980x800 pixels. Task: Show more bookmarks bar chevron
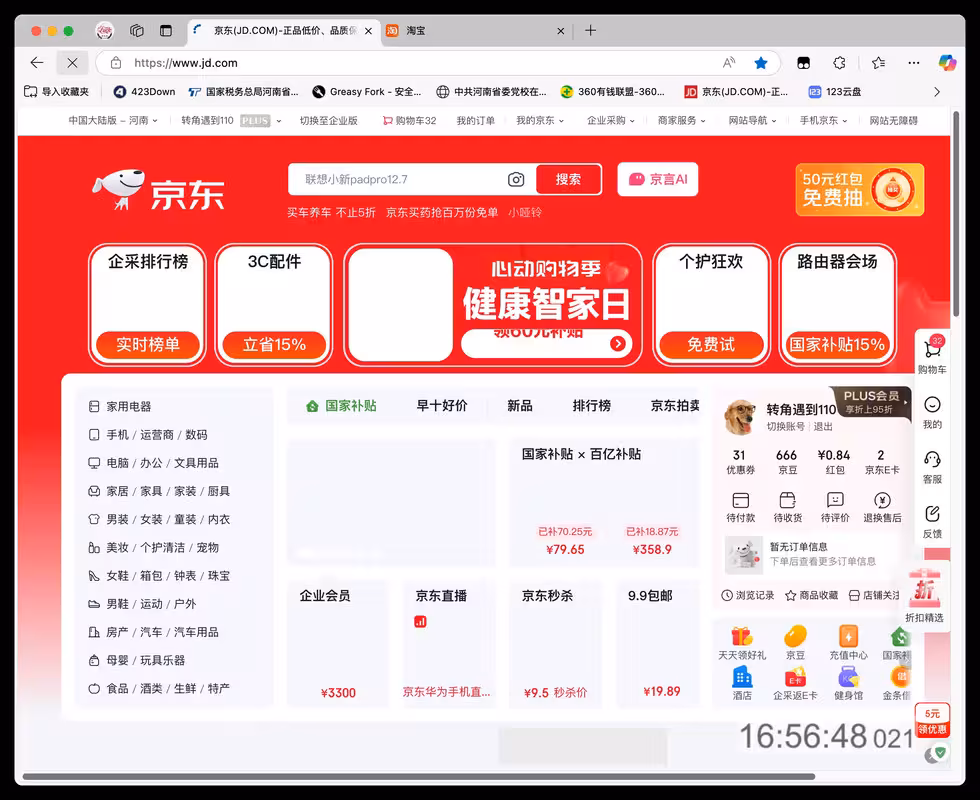tap(936, 92)
